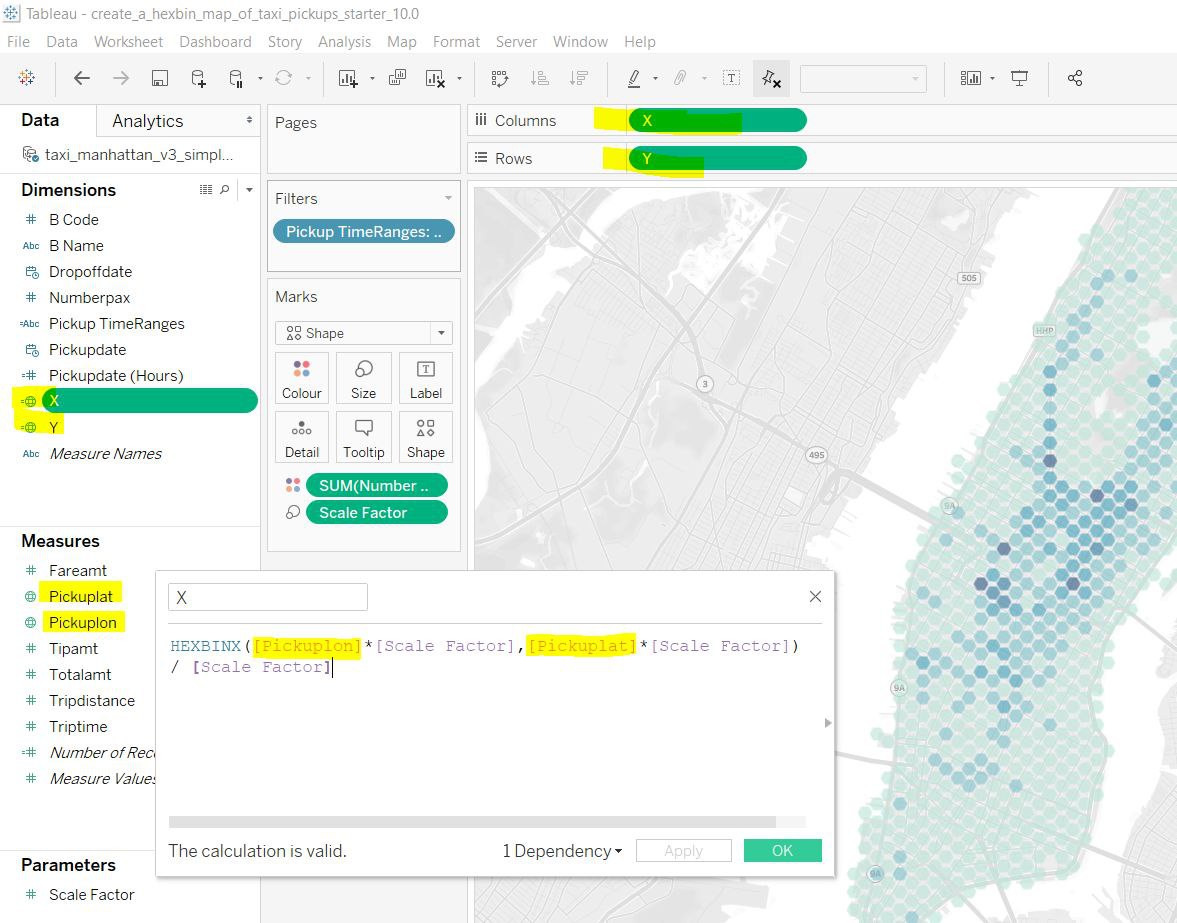
Task: Open the Analytics tab switcher arrows
Action: pyautogui.click(x=249, y=120)
